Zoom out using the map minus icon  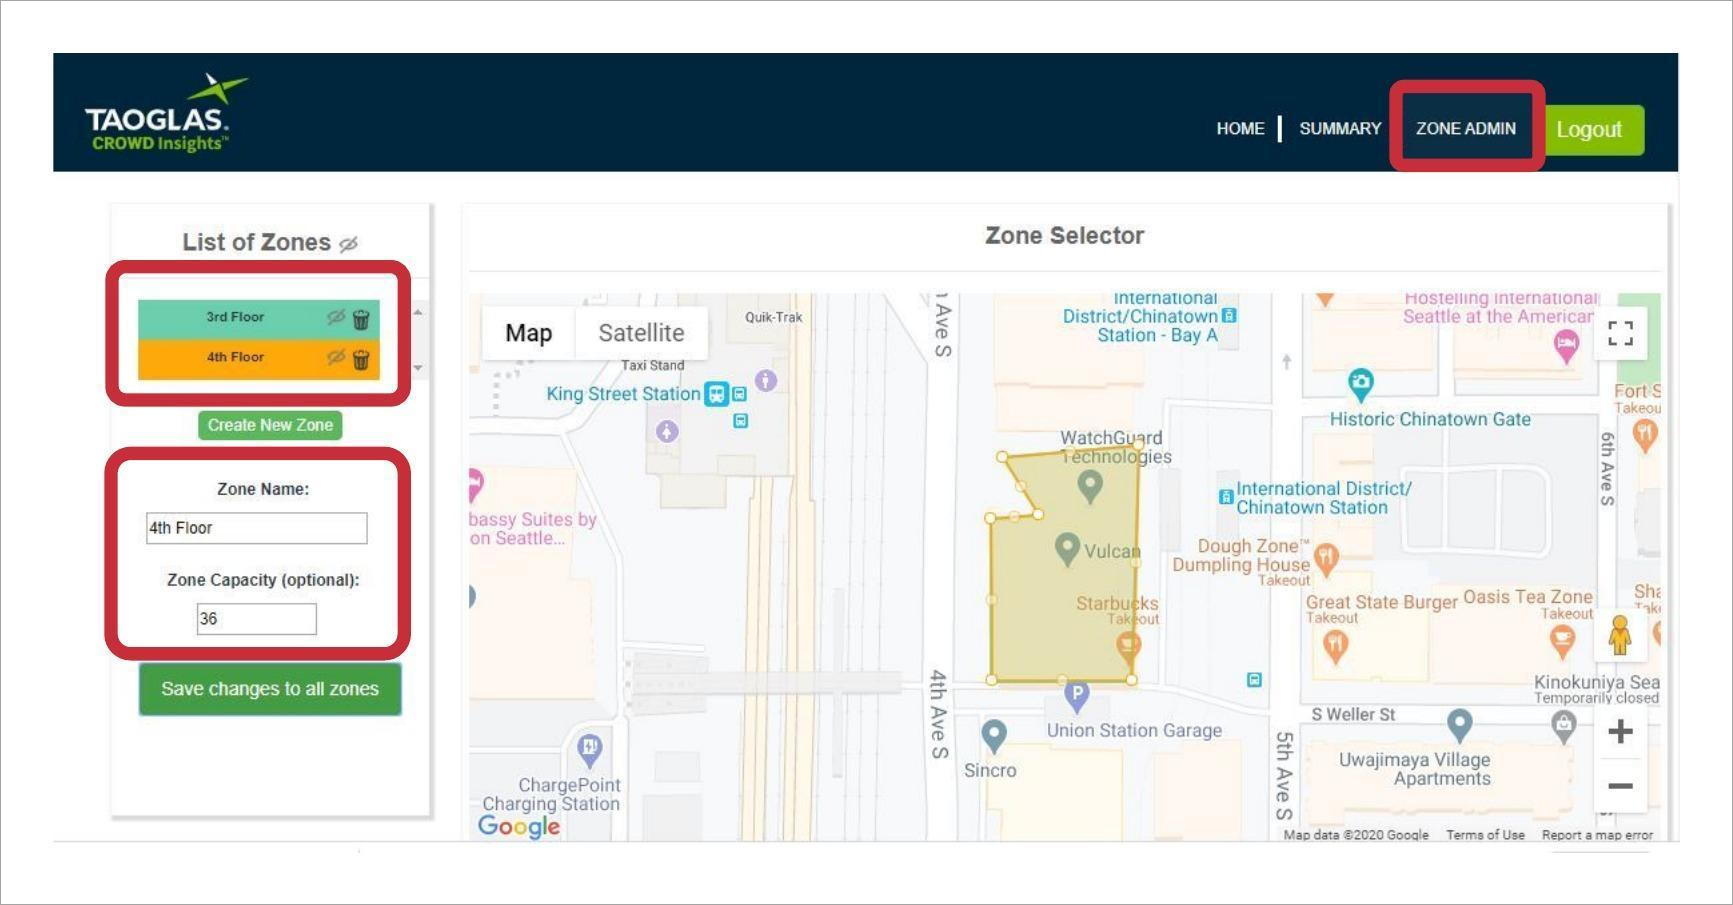(1621, 786)
